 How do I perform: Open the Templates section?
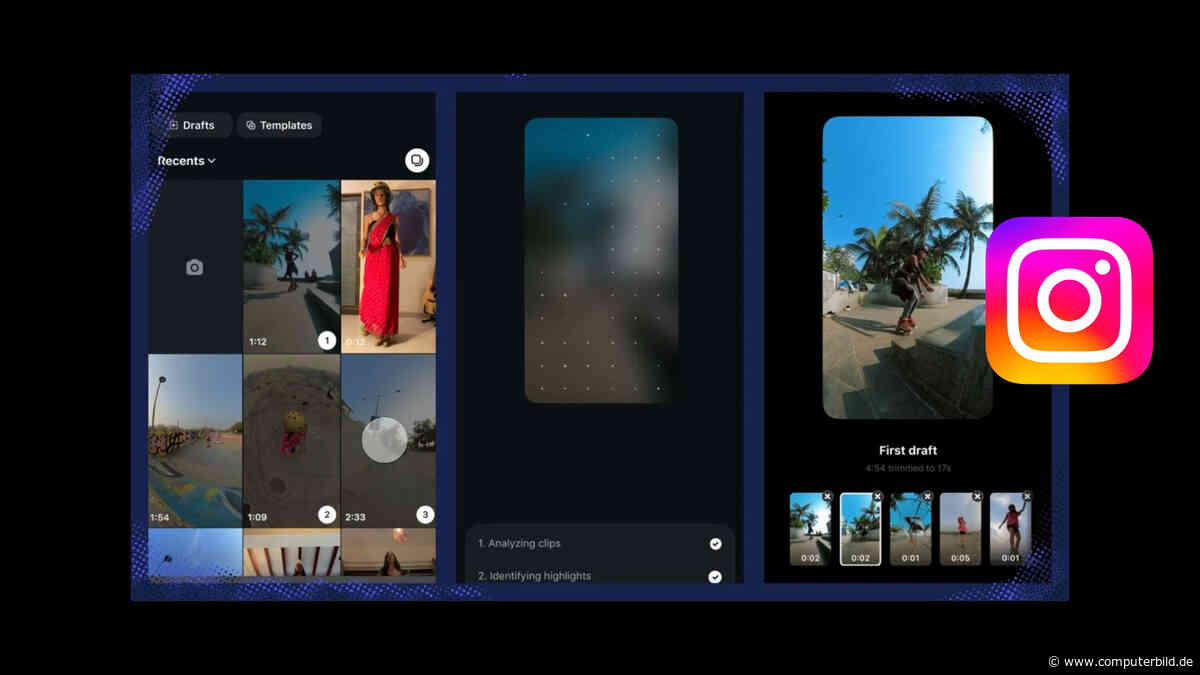tap(279, 125)
